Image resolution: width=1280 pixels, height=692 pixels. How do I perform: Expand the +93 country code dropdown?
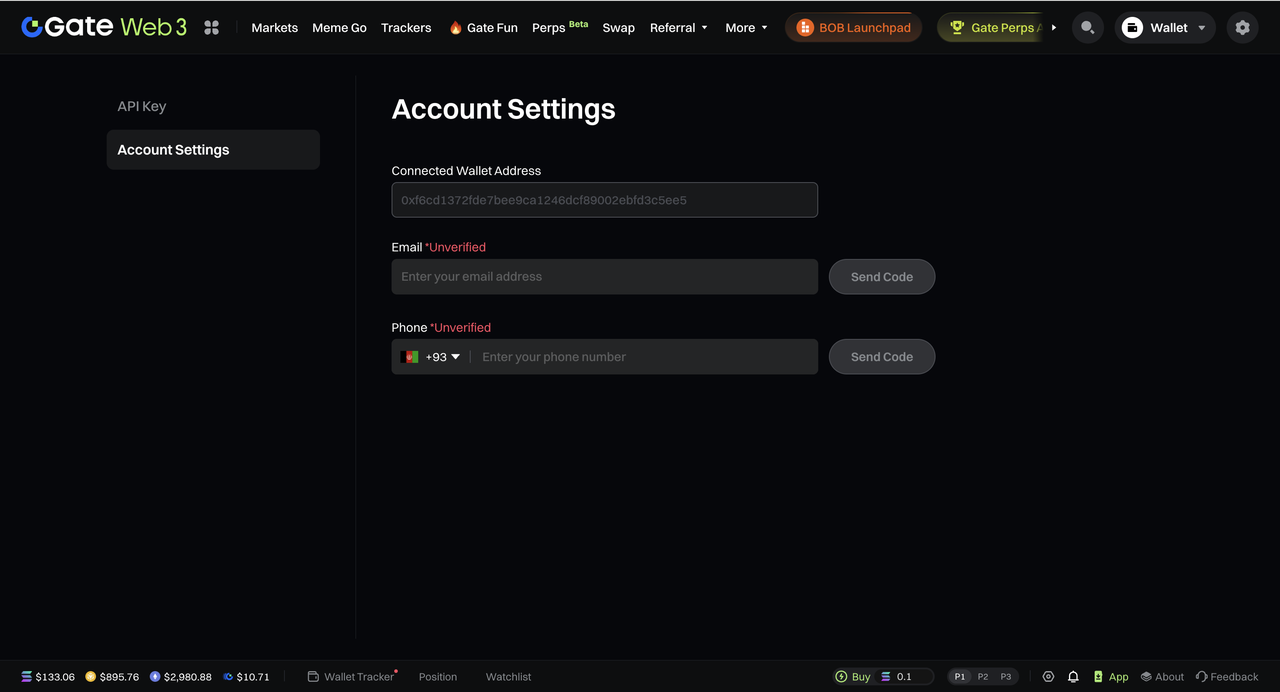(431, 357)
